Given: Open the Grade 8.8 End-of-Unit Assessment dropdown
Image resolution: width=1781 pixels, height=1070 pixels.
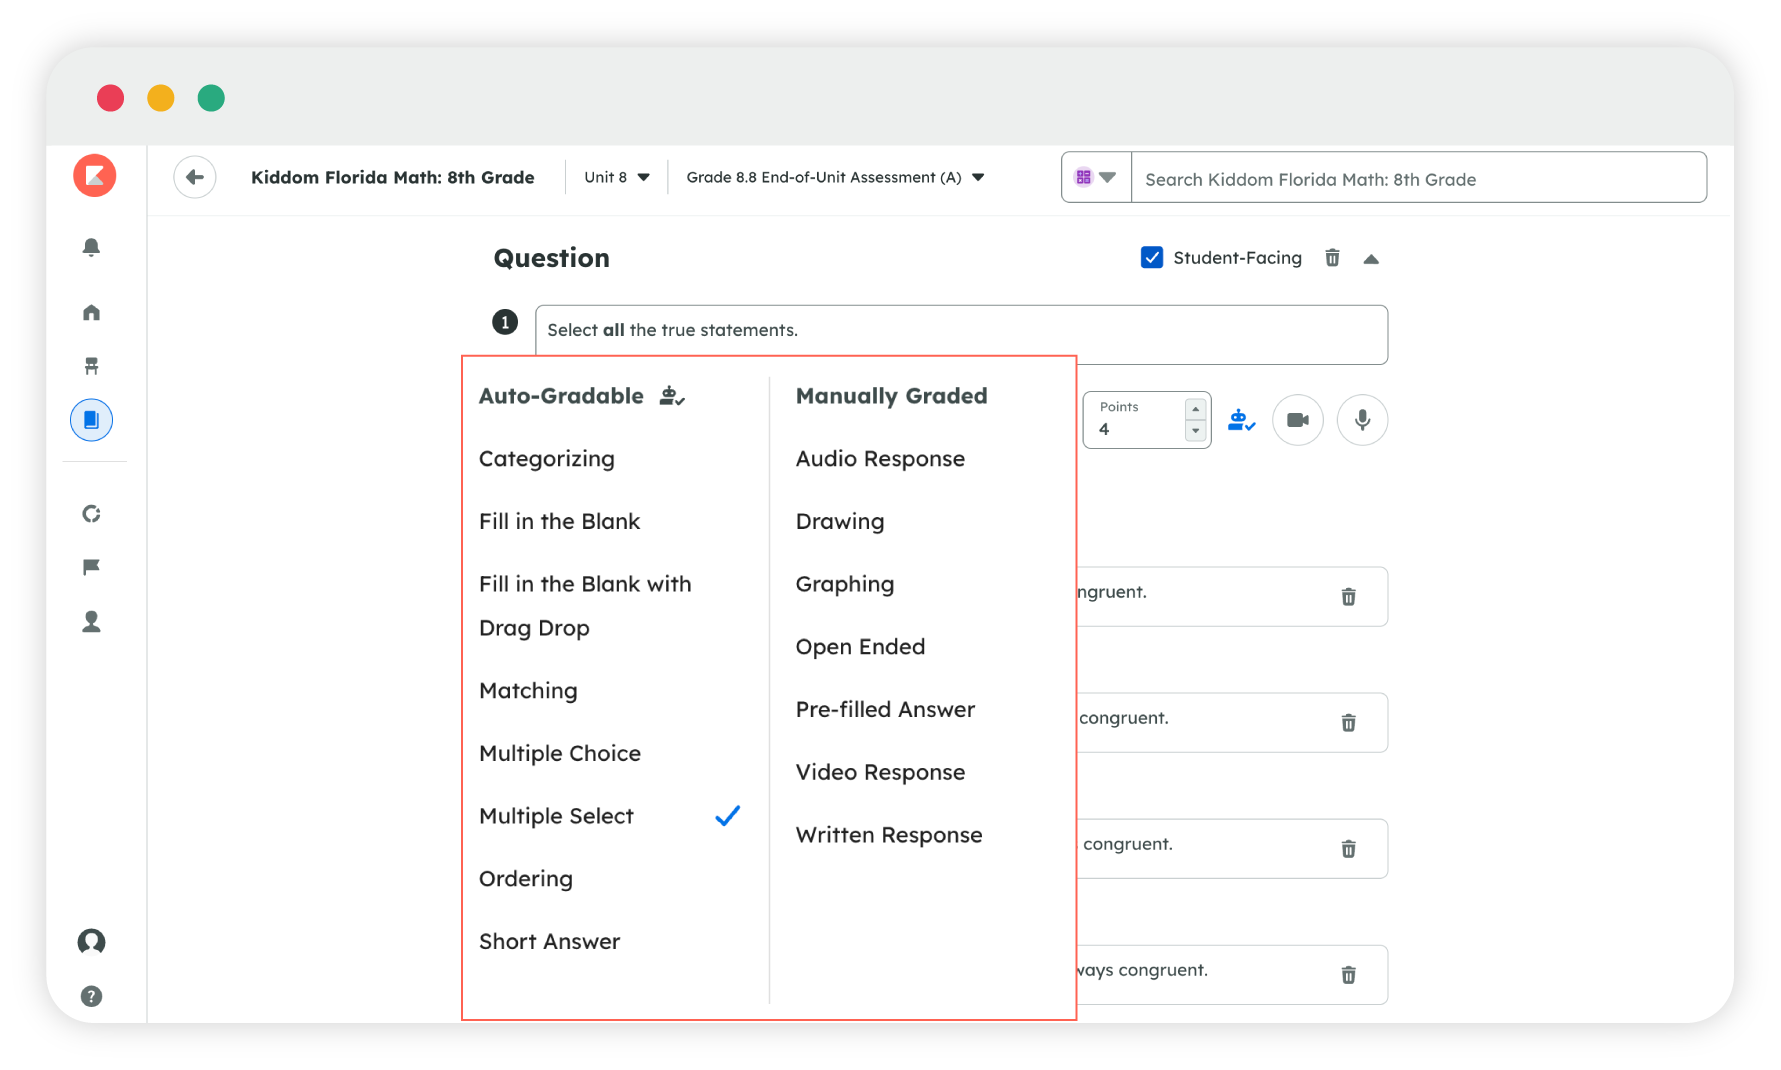Looking at the screenshot, I should pos(835,177).
